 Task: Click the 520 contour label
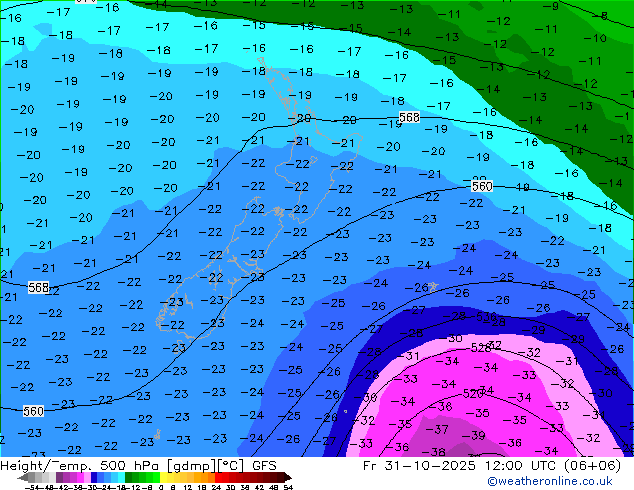pyautogui.click(x=473, y=393)
